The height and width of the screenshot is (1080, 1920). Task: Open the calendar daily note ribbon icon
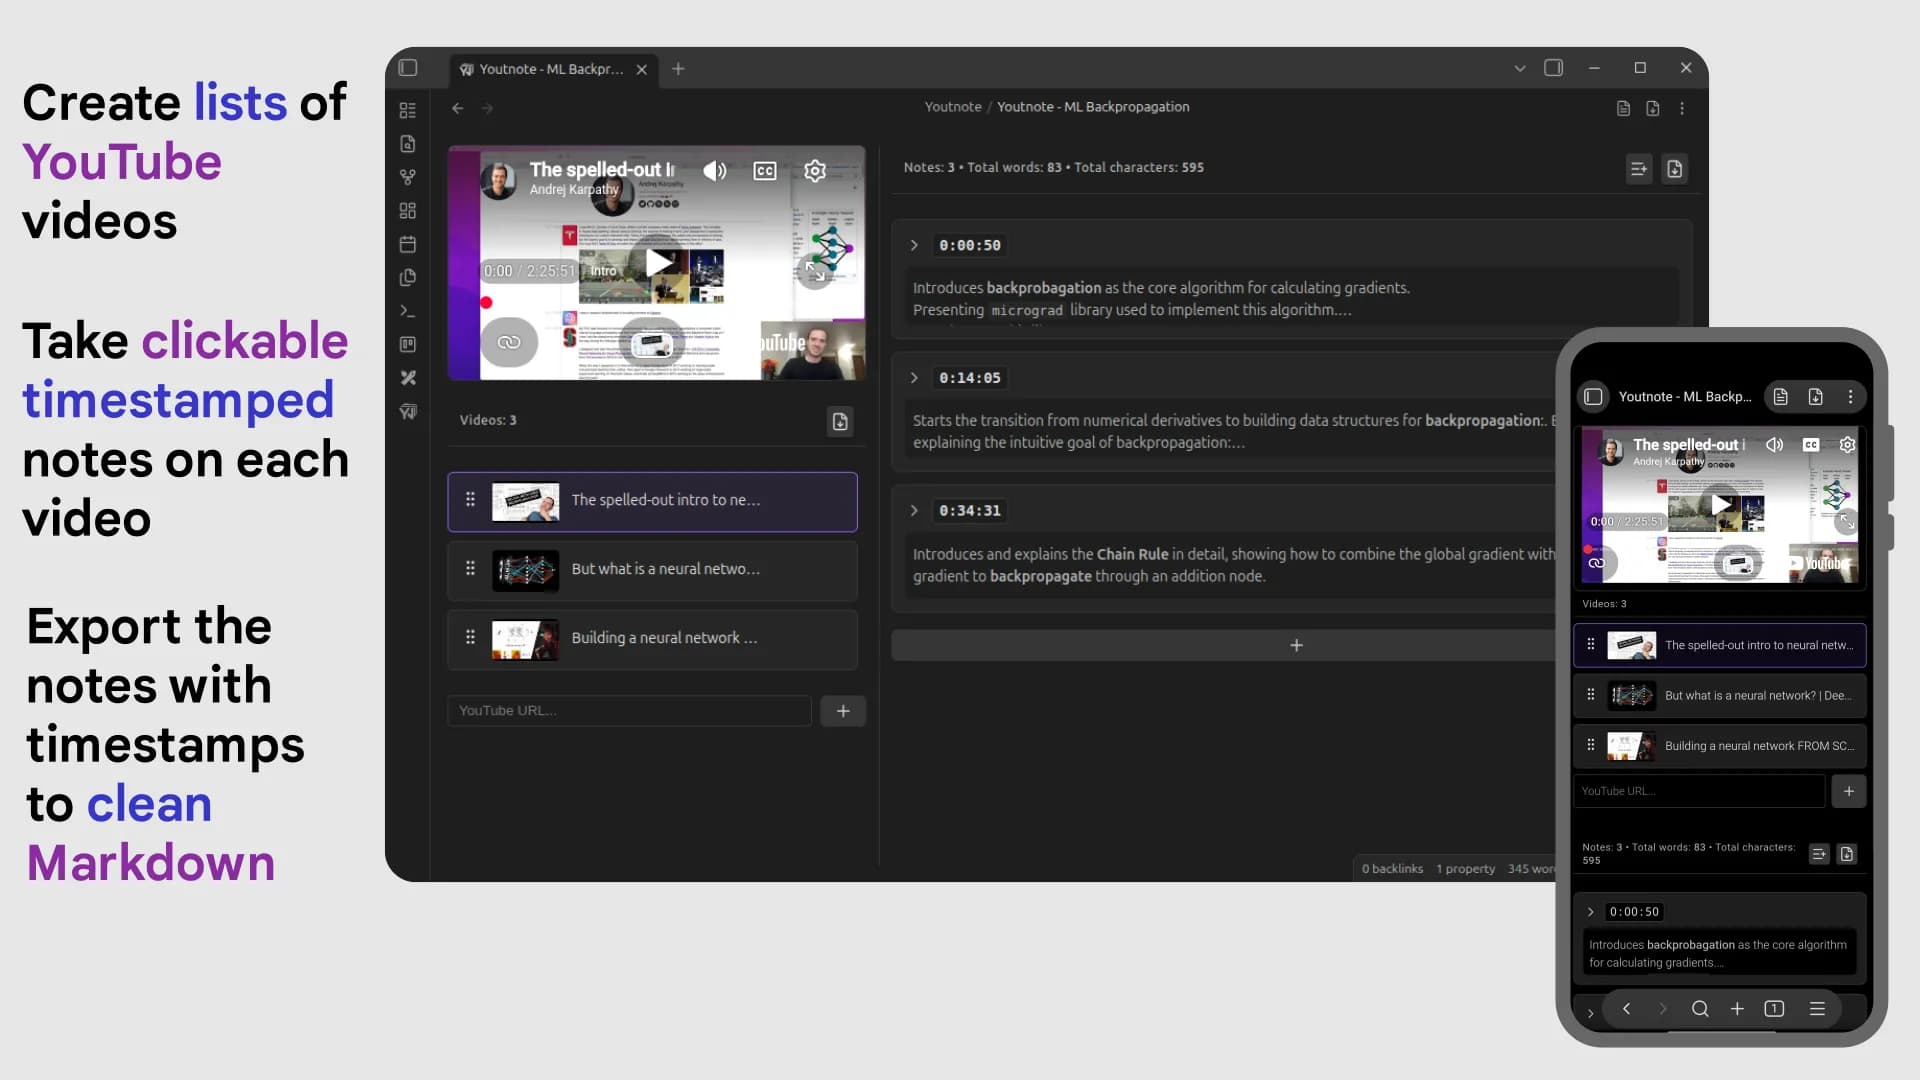pos(407,244)
